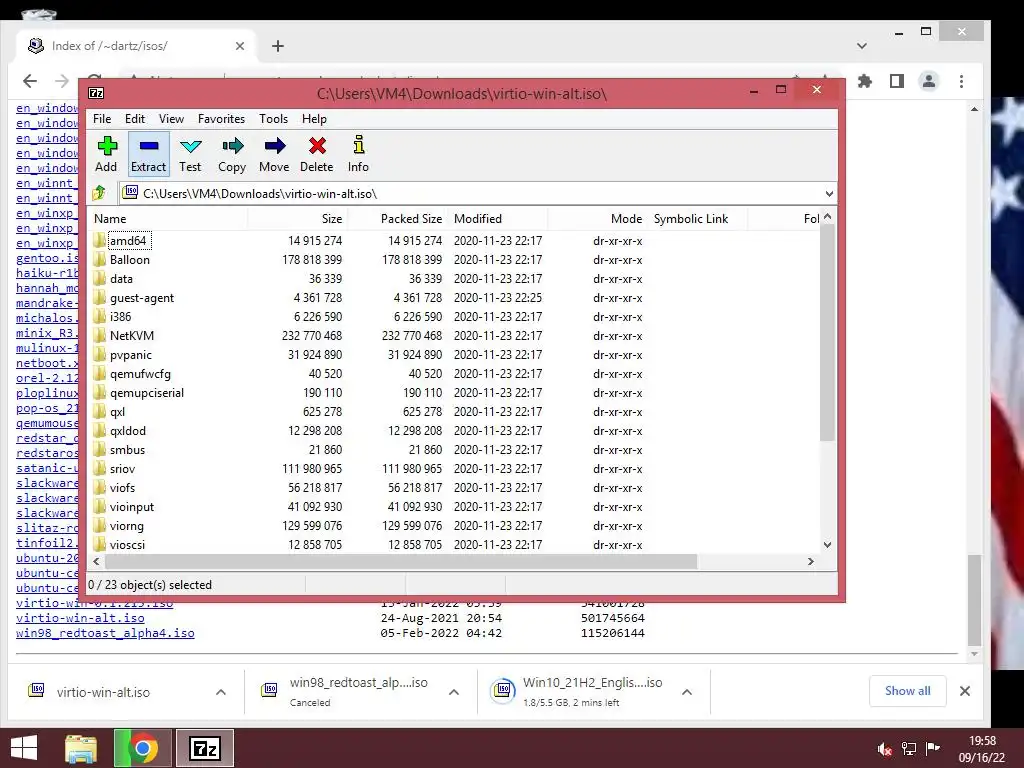
Task: Sort by the Name column header
Action: (168, 219)
